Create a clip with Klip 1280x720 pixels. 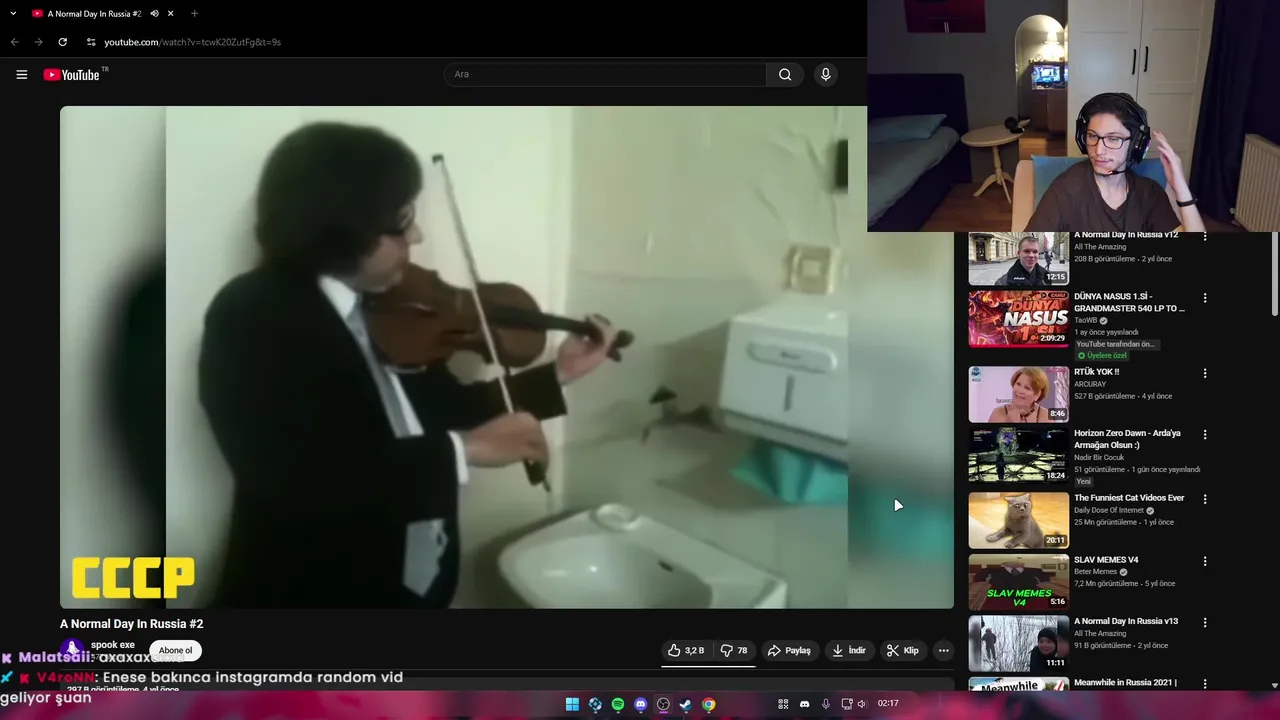tap(903, 650)
